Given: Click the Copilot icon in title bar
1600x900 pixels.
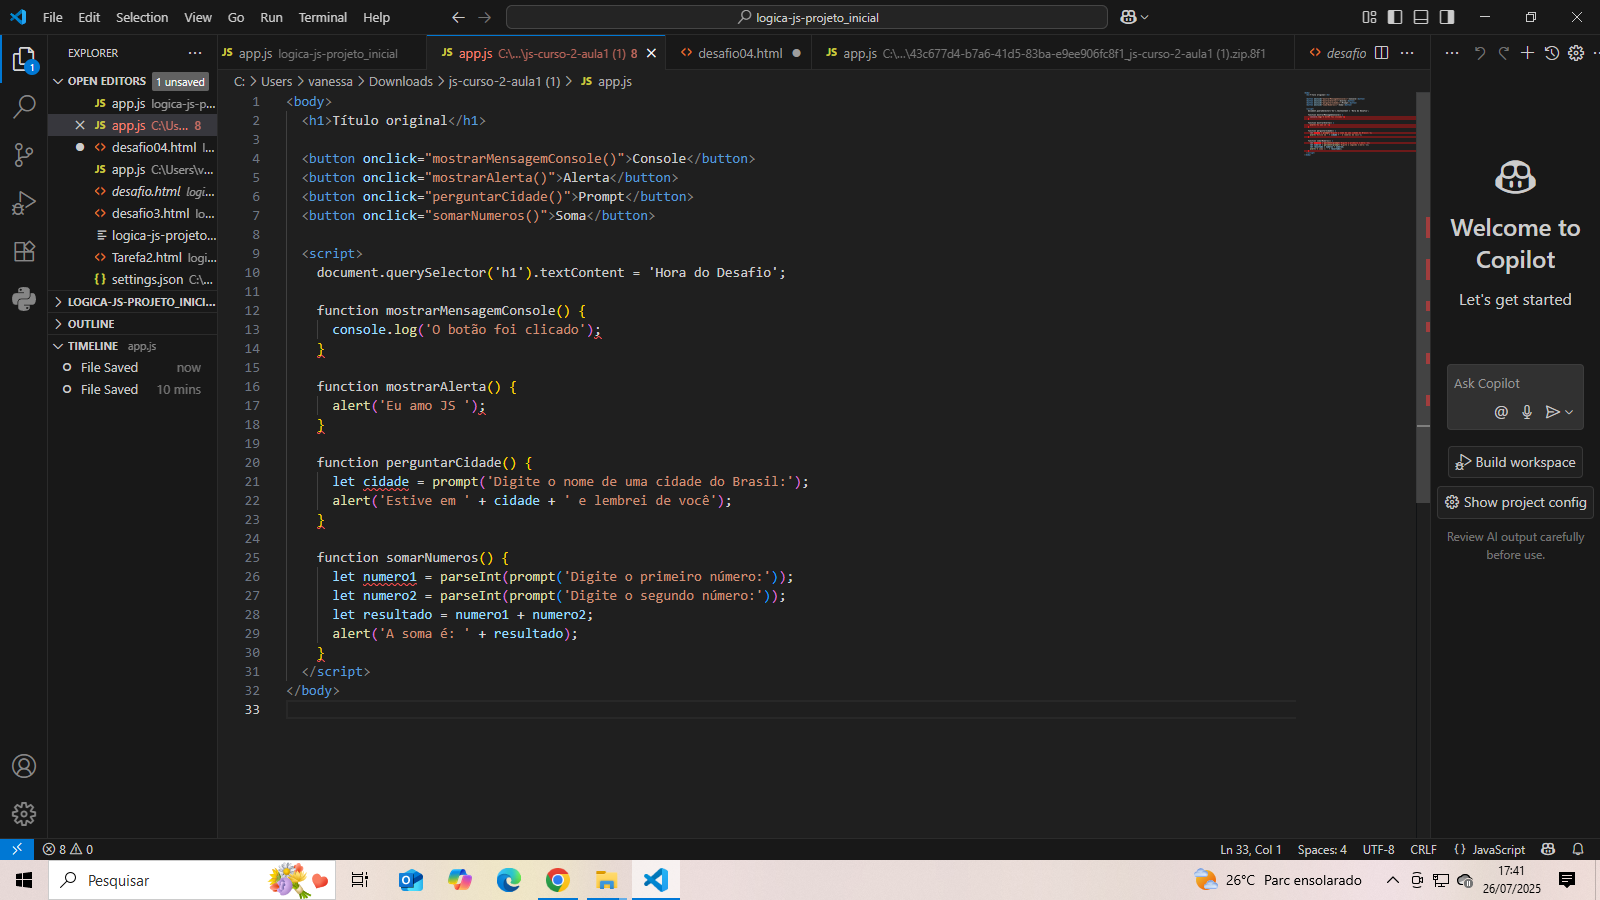Looking at the screenshot, I should pyautogui.click(x=1129, y=17).
